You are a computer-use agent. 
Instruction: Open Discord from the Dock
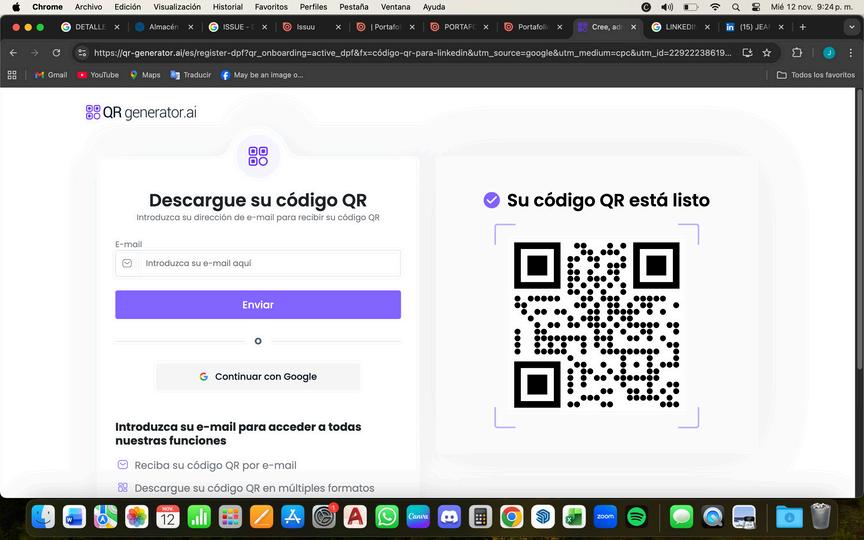click(449, 517)
